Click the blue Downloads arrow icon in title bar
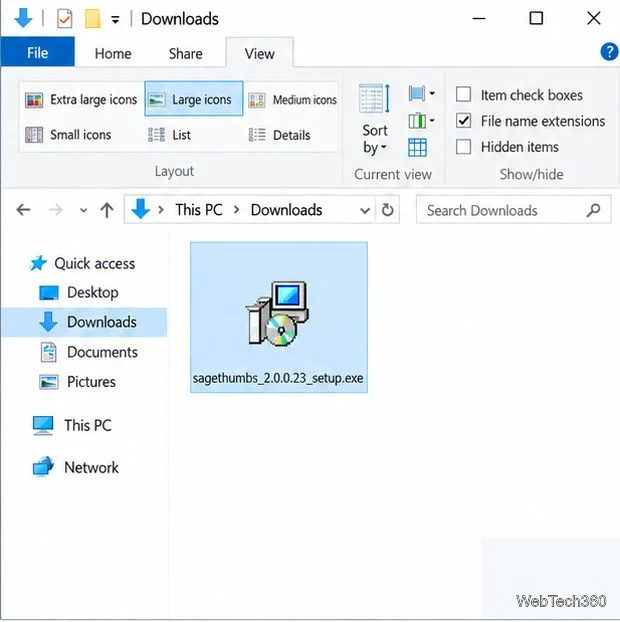This screenshot has height=622, width=620. 23,18
